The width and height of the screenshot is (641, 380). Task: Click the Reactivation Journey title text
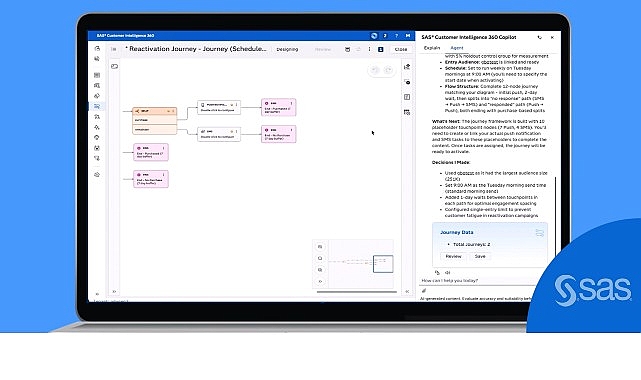pyautogui.click(x=196, y=49)
